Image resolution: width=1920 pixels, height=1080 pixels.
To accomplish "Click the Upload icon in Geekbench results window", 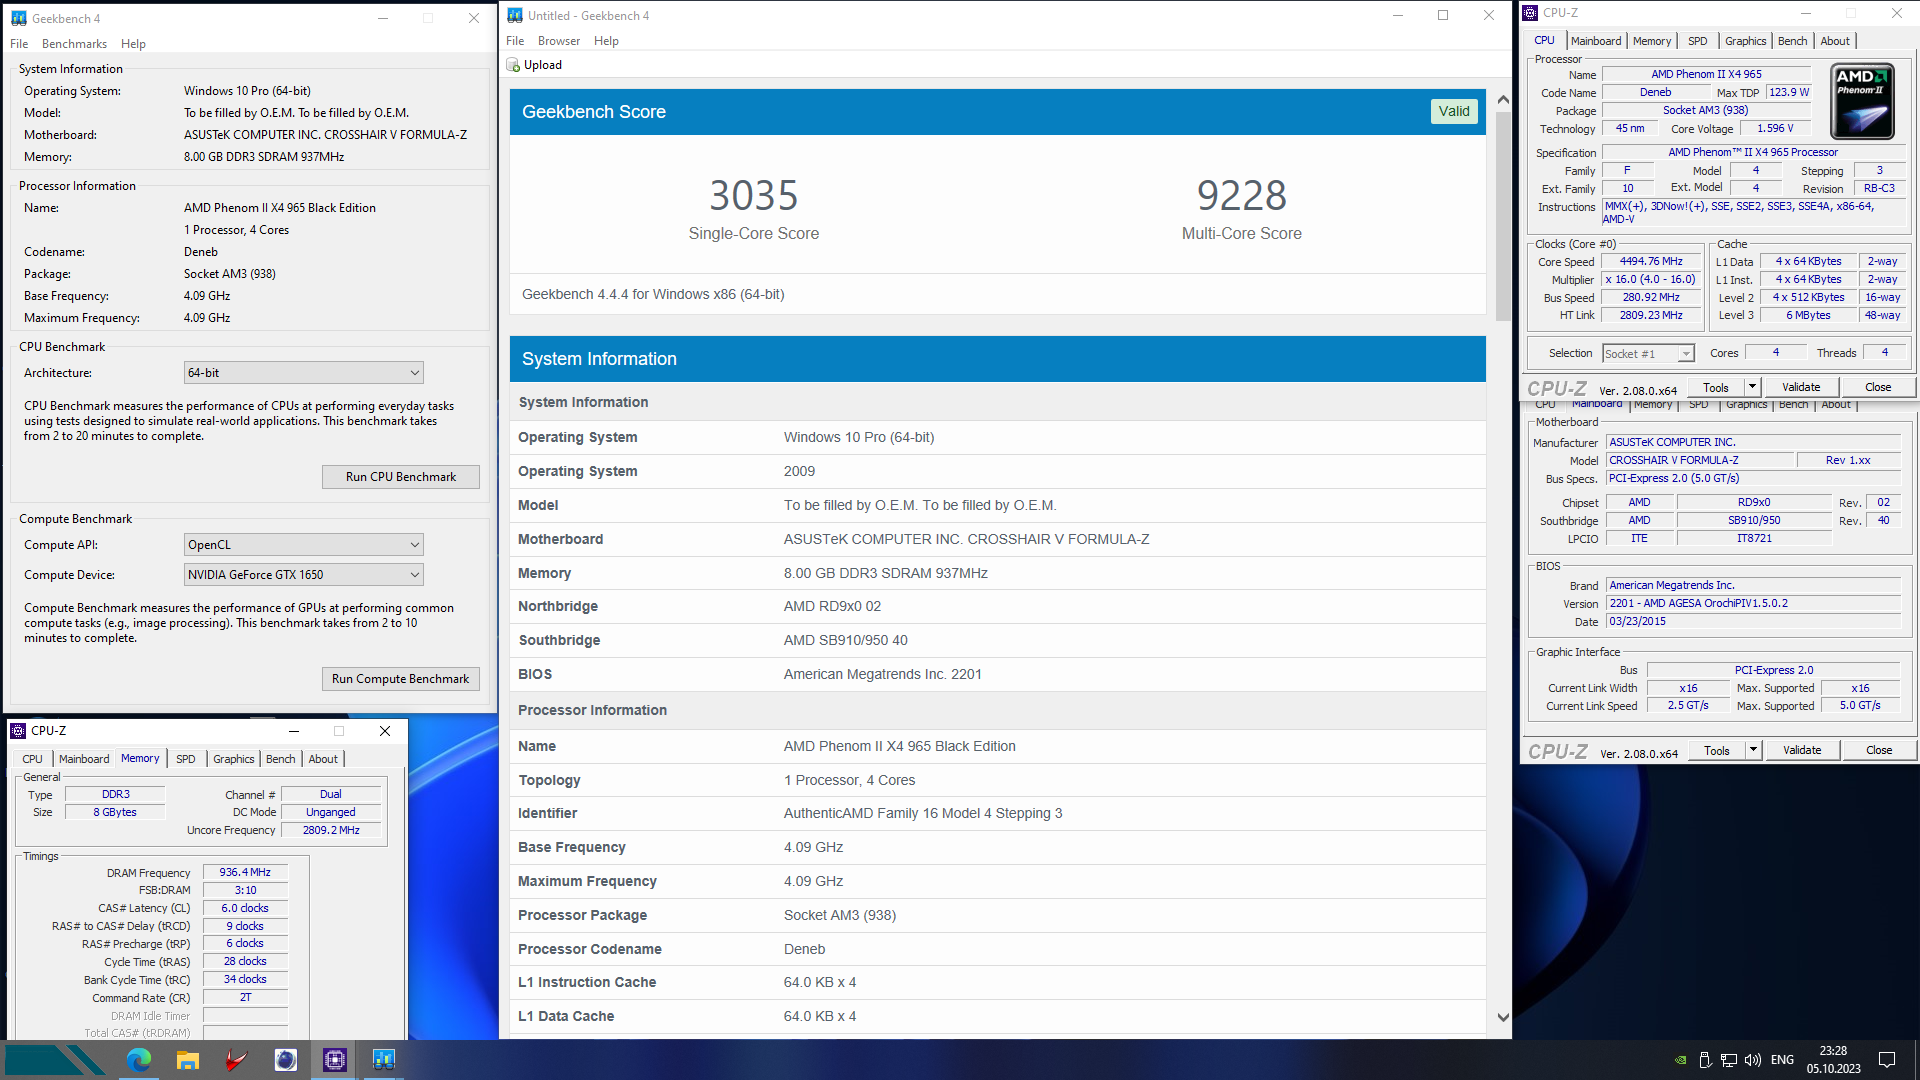I will (x=513, y=65).
